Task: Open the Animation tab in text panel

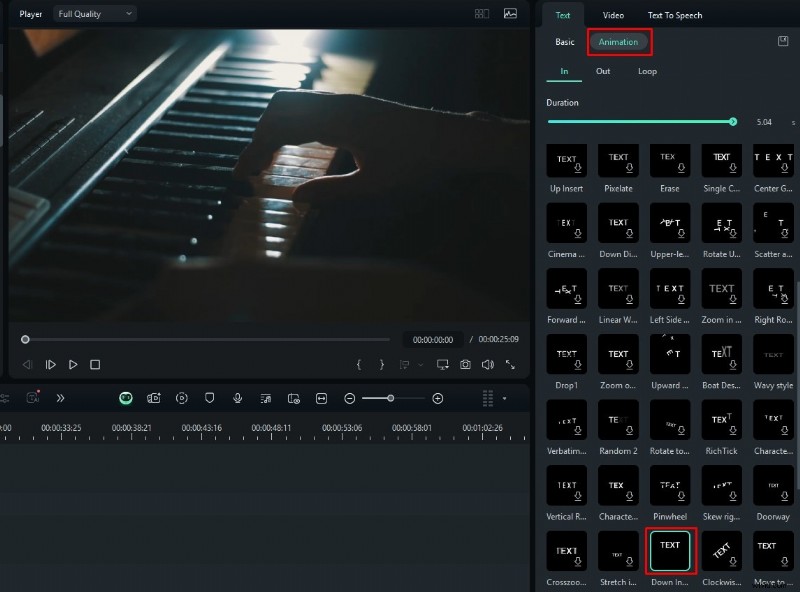Action: click(x=619, y=42)
